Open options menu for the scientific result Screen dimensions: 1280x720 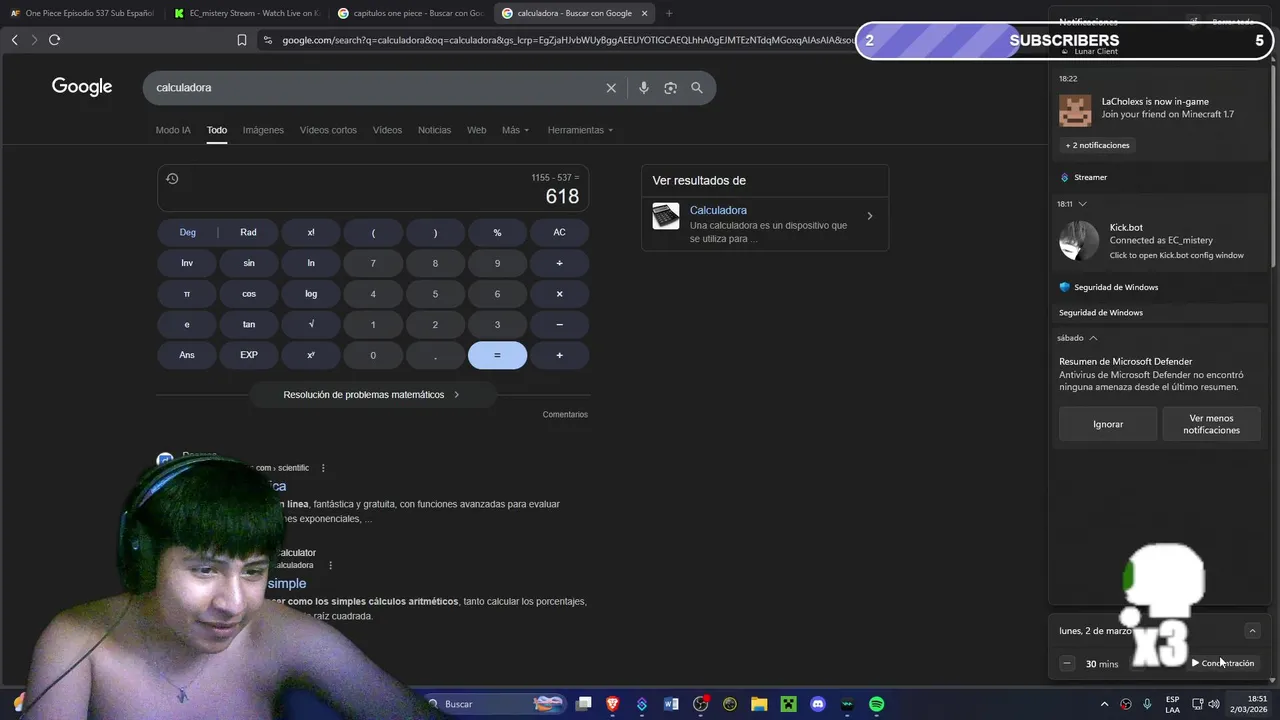323,468
